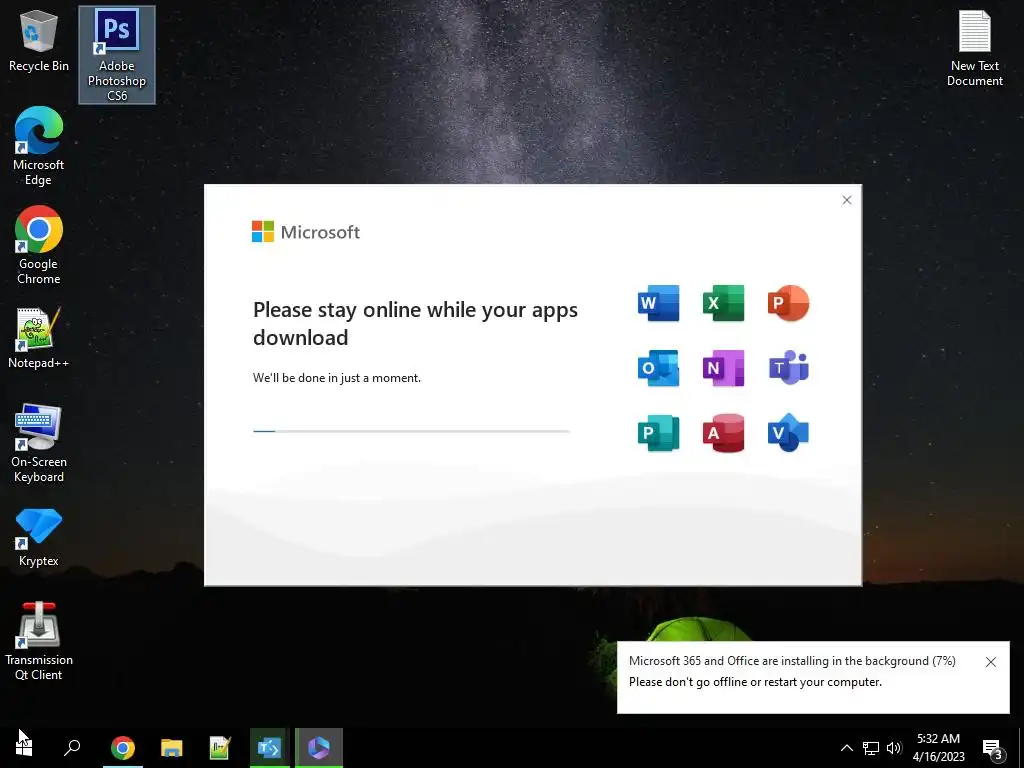Viewport: 1024px width, 768px height.
Task: Show hidden system tray icons
Action: (846, 748)
